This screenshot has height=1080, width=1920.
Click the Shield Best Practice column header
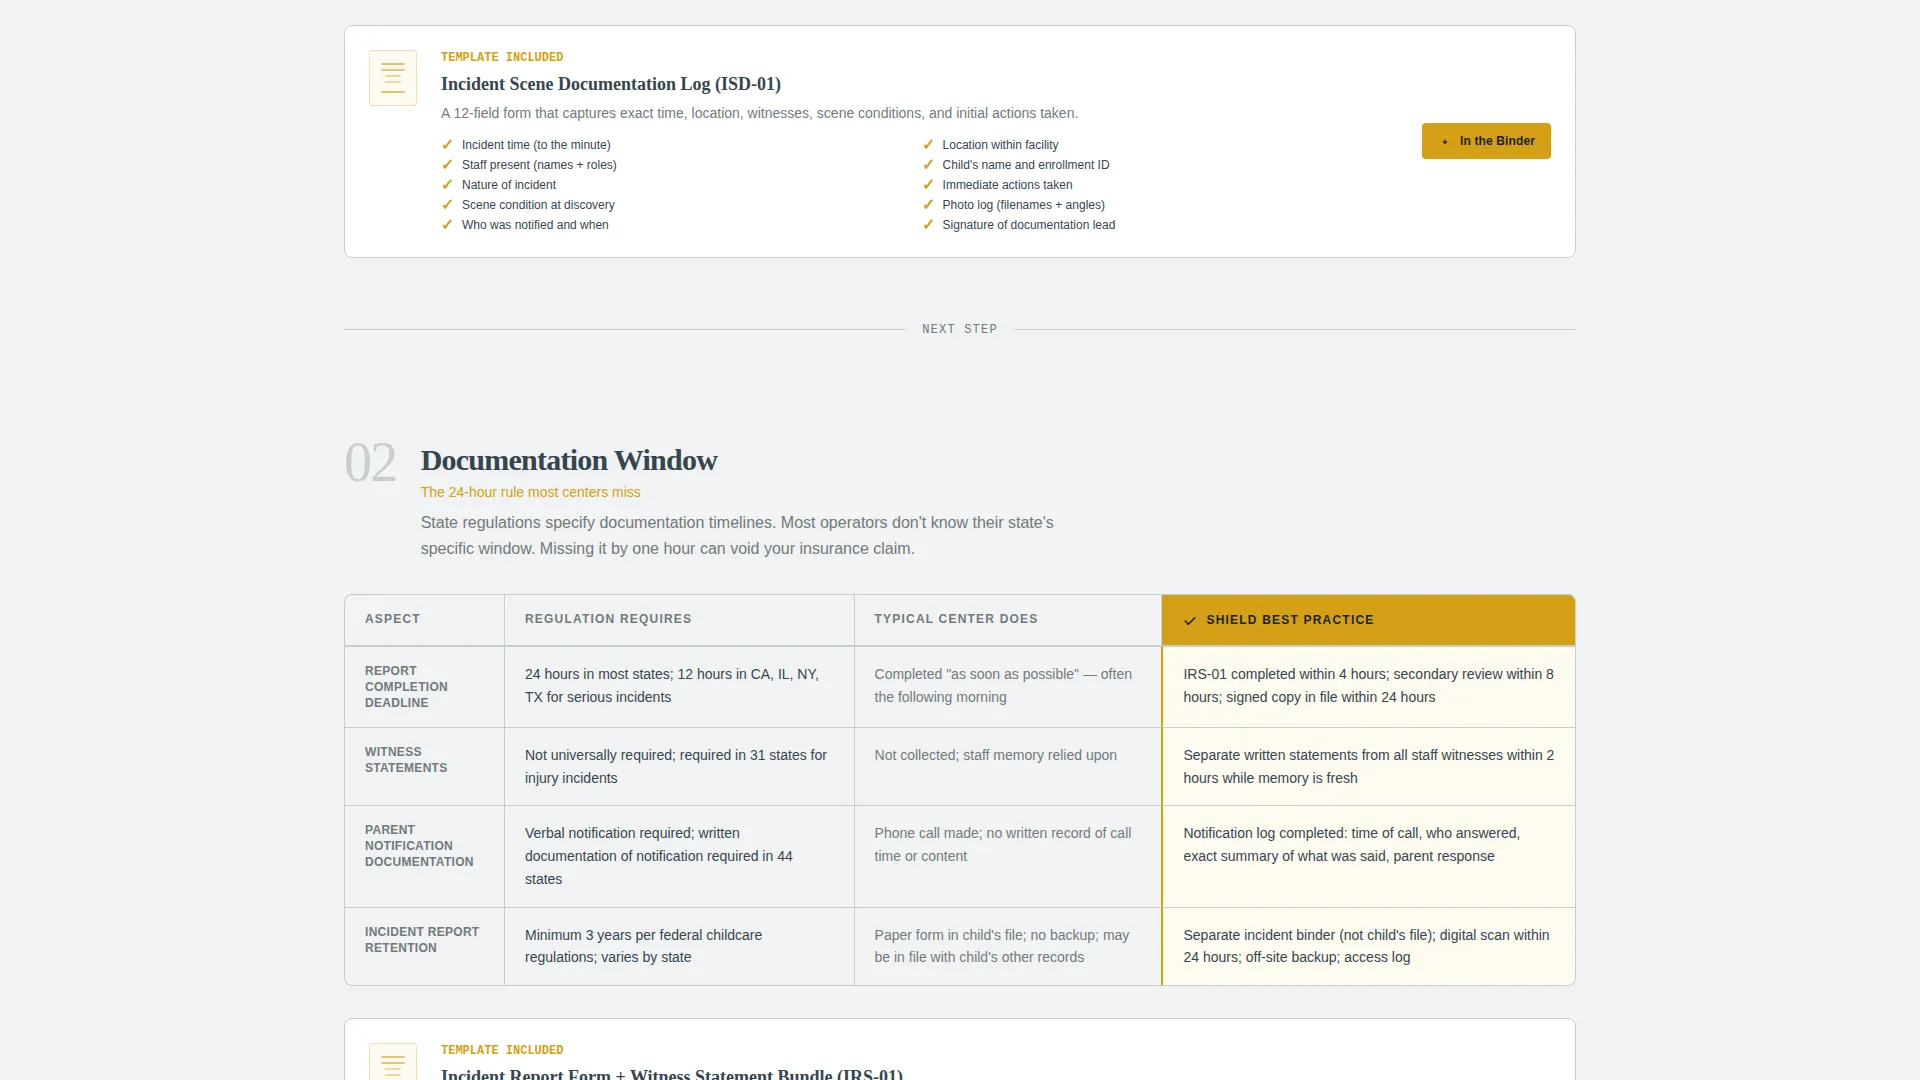tap(1368, 620)
